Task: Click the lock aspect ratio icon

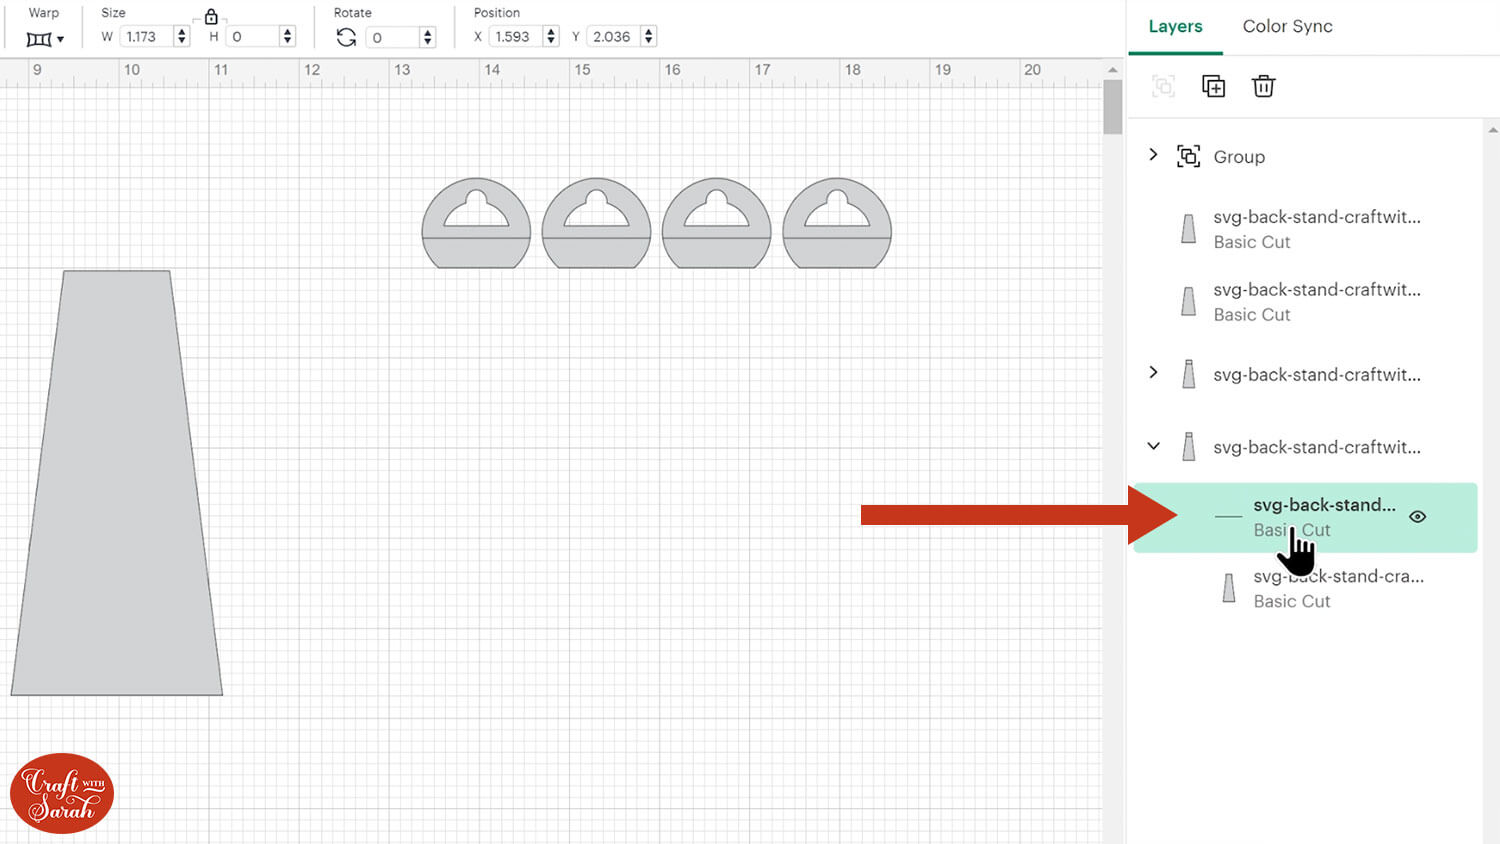Action: point(210,16)
